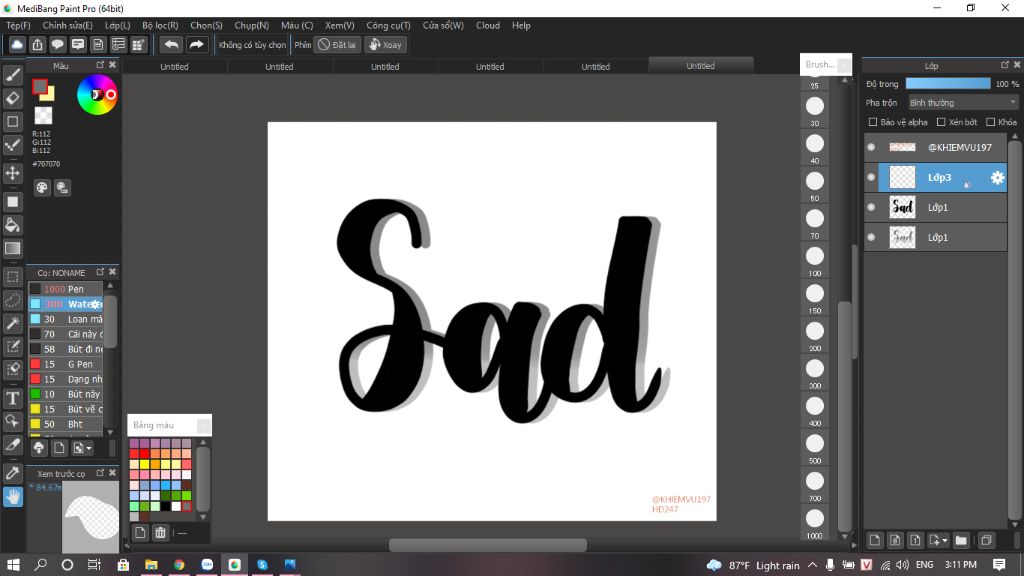Screen dimensions: 1024x576
Task: Select the Divide/knife tool
Action: click(x=12, y=445)
